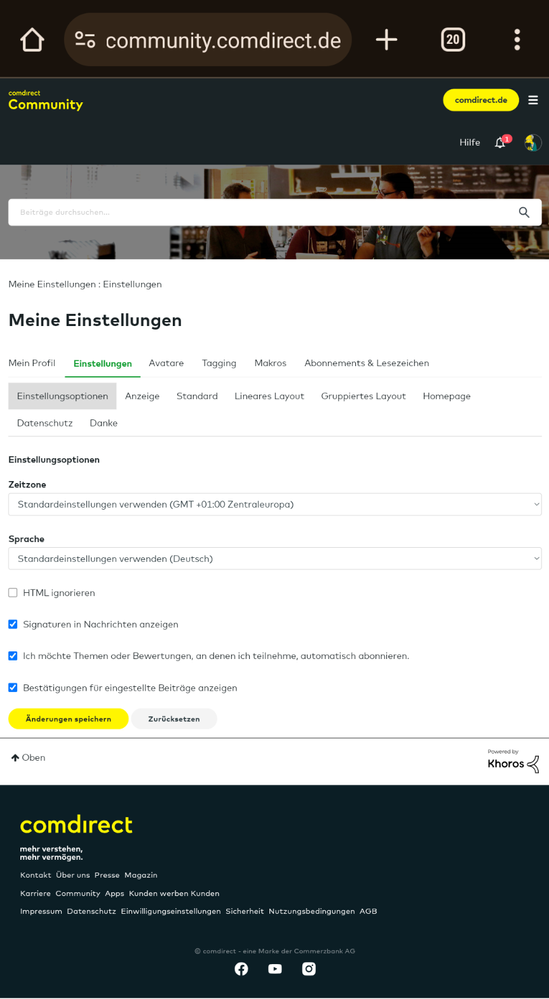Viewport: 549px width, 999px height.
Task: Open the Avatare tab
Action: pyautogui.click(x=166, y=363)
